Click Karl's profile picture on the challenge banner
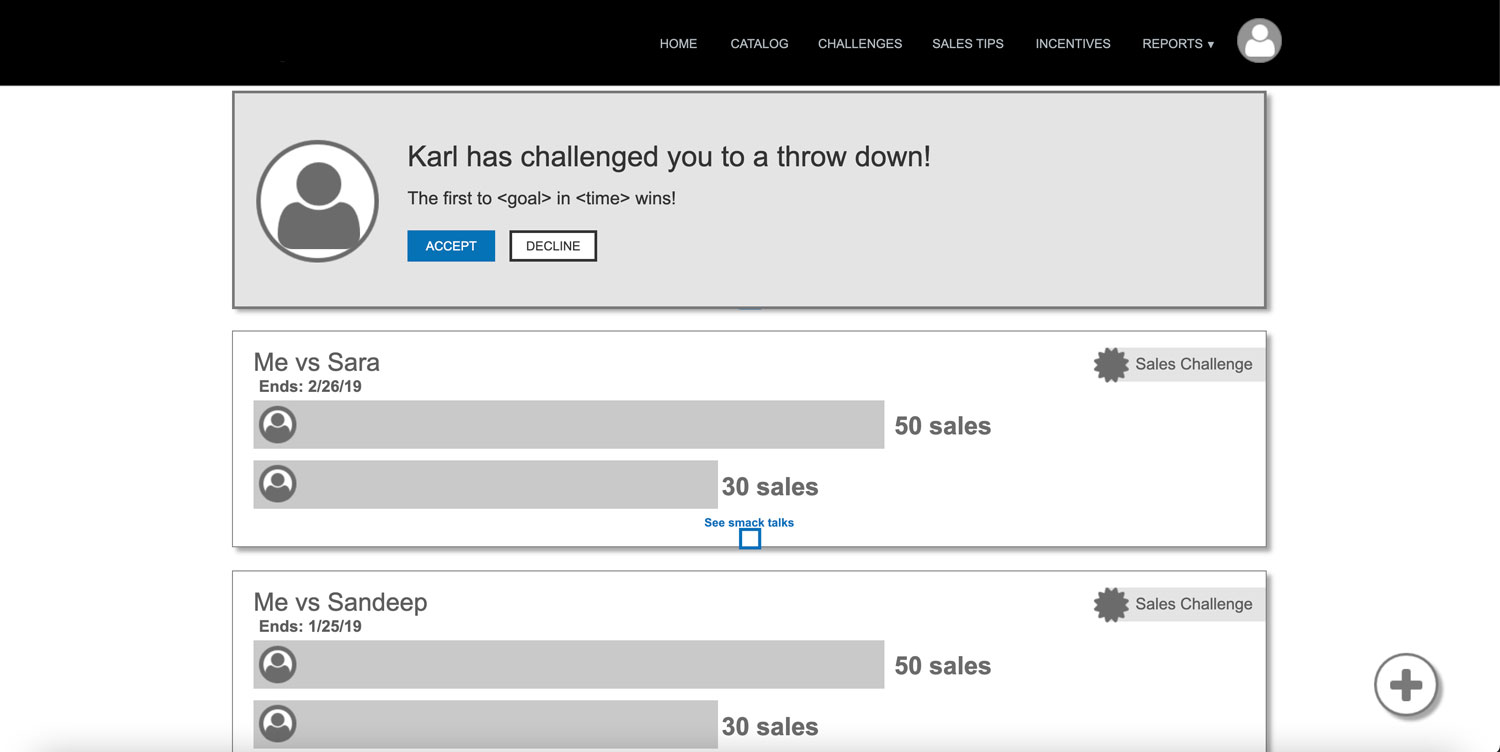This screenshot has width=1500, height=752. point(317,200)
